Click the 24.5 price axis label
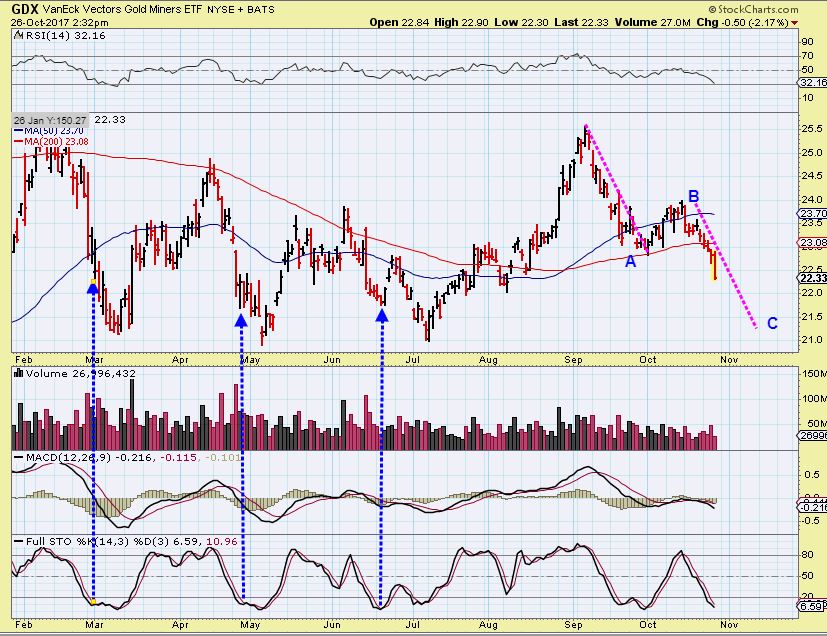Image resolution: width=827 pixels, height=636 pixels. click(x=812, y=176)
